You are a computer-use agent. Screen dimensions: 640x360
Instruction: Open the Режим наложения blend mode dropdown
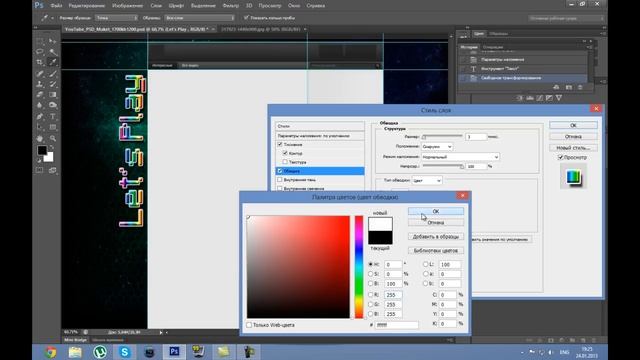460,157
